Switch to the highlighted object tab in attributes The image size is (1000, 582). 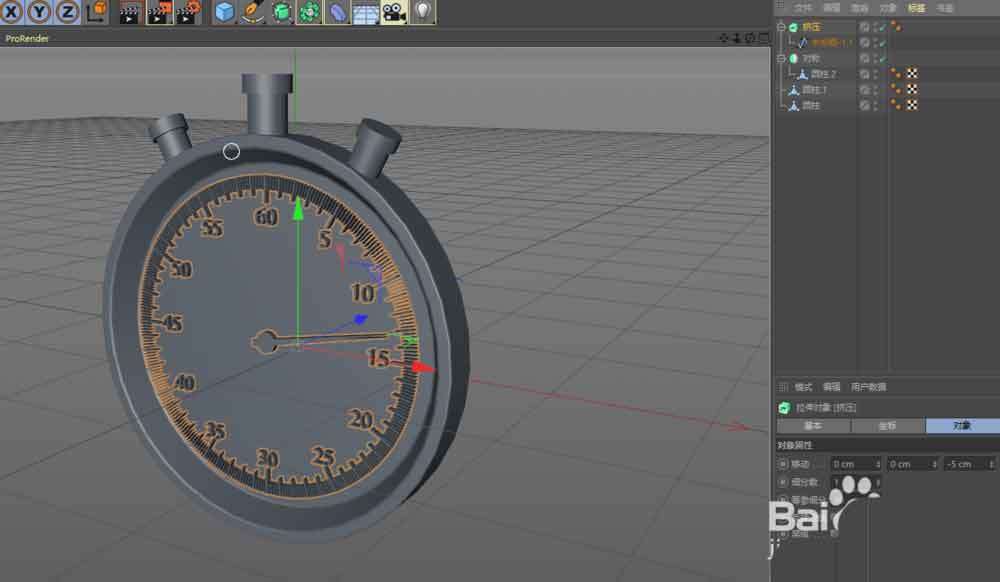pyautogui.click(x=961, y=425)
